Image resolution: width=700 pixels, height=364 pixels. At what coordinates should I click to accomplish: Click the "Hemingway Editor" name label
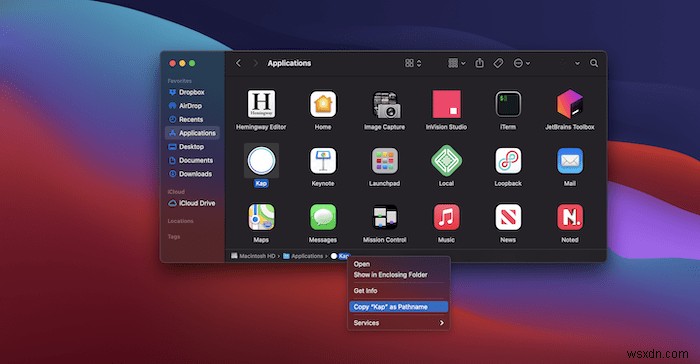pos(261,127)
